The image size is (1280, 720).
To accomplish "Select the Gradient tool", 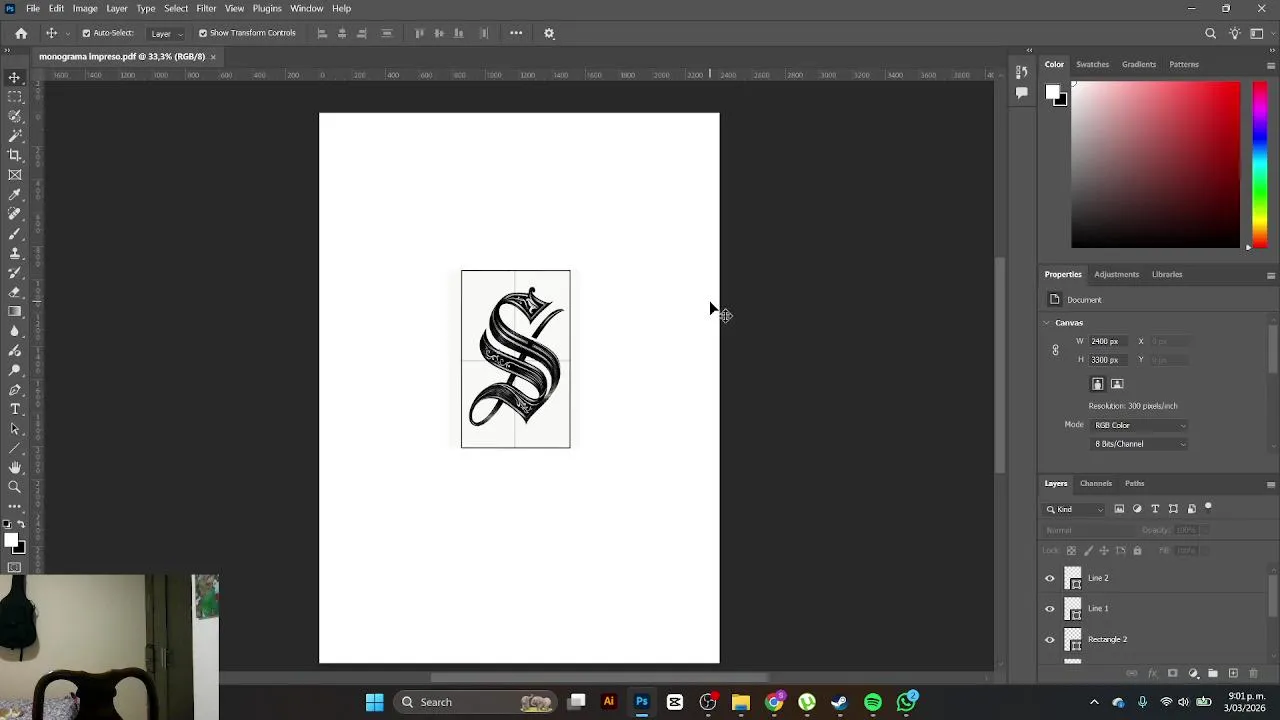I will [x=15, y=311].
